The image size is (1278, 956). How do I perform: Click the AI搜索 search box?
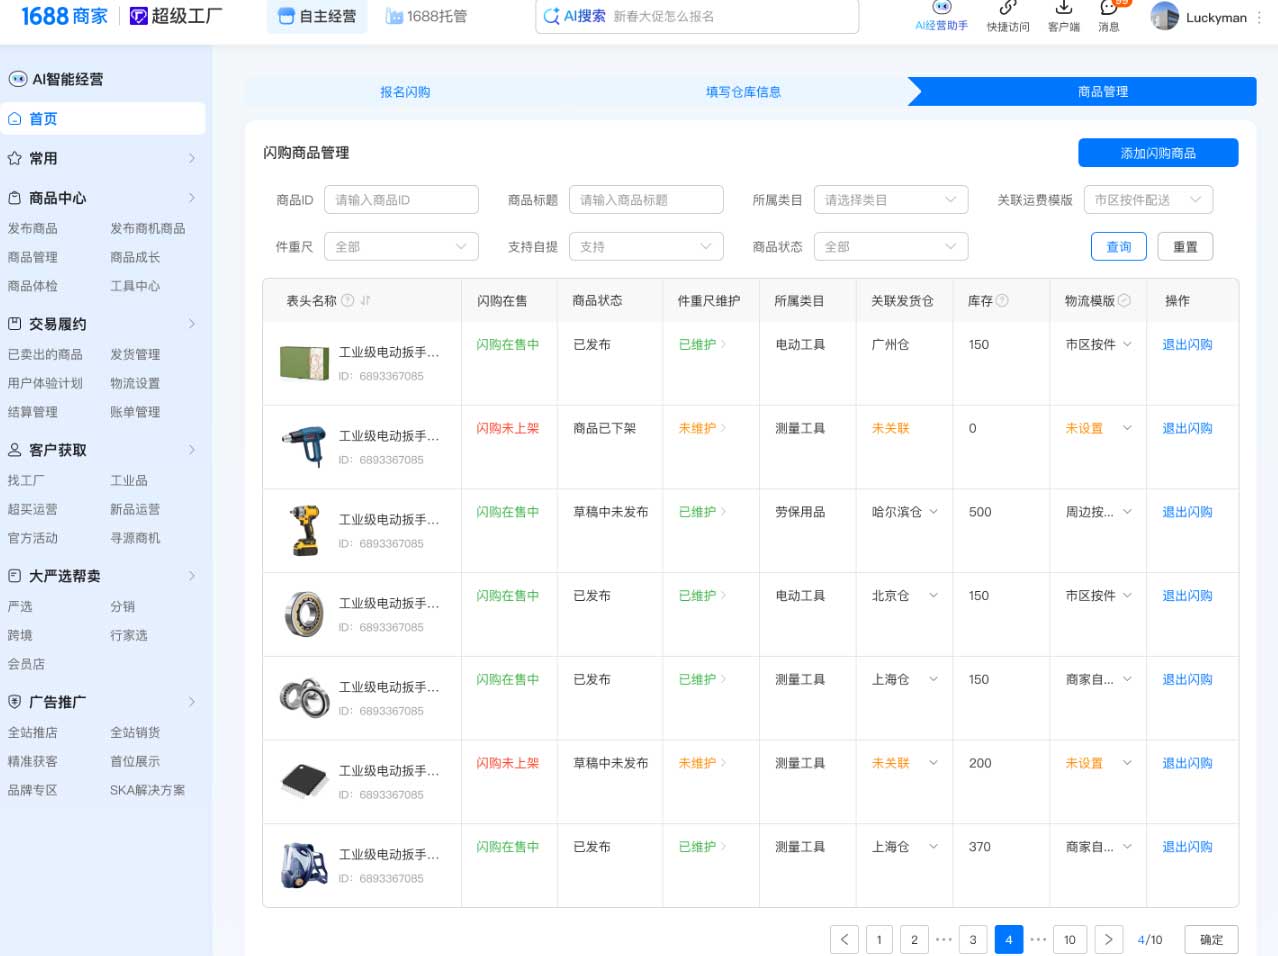click(697, 16)
